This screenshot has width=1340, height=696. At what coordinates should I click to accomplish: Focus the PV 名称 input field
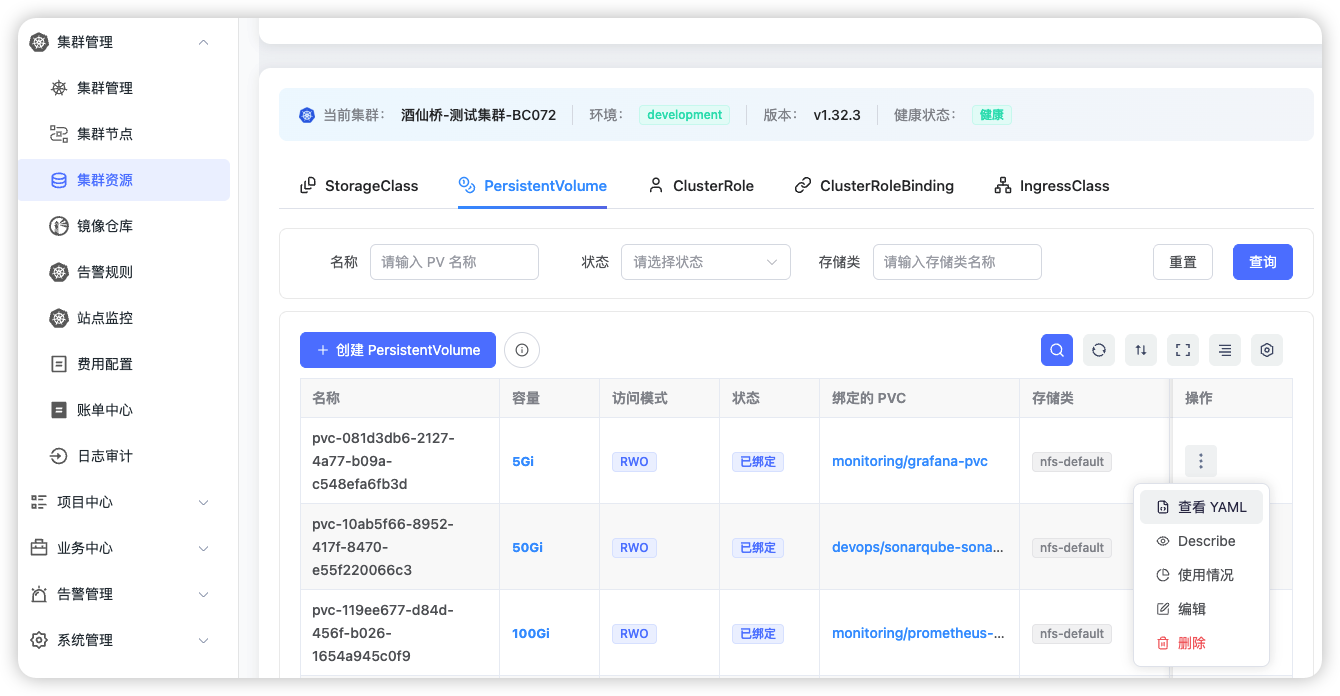[x=454, y=262]
